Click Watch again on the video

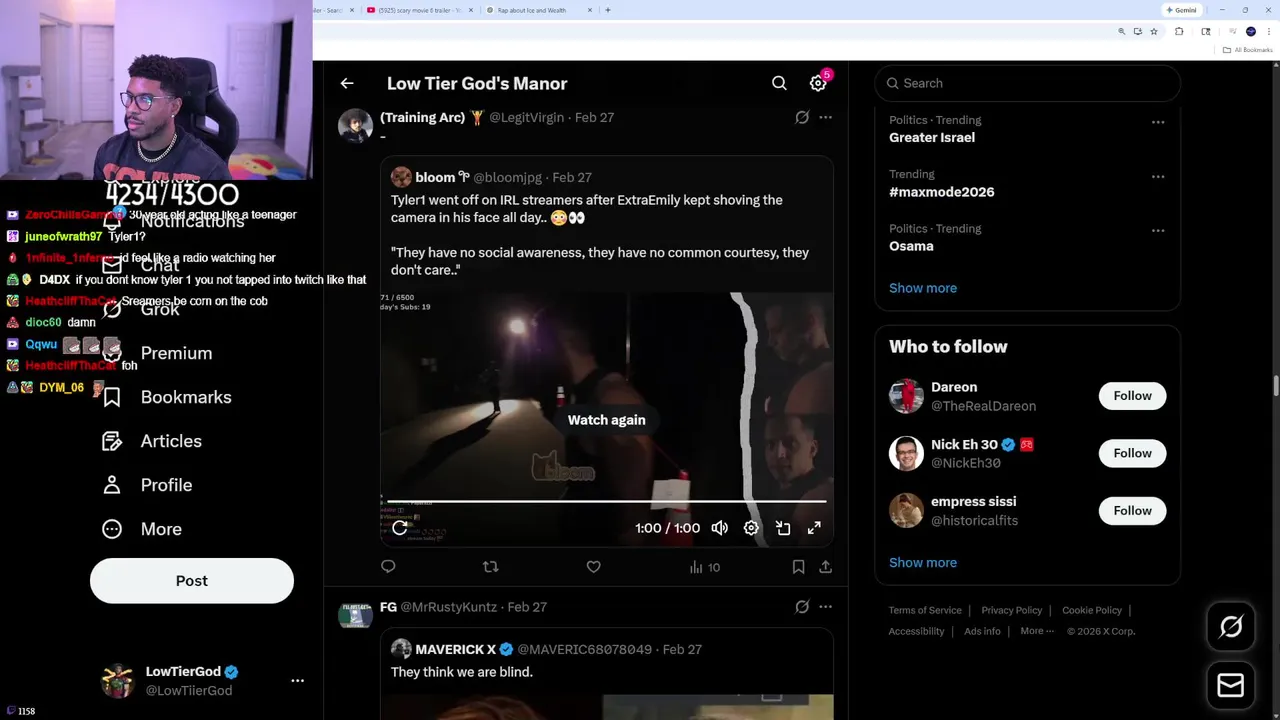[x=606, y=420]
